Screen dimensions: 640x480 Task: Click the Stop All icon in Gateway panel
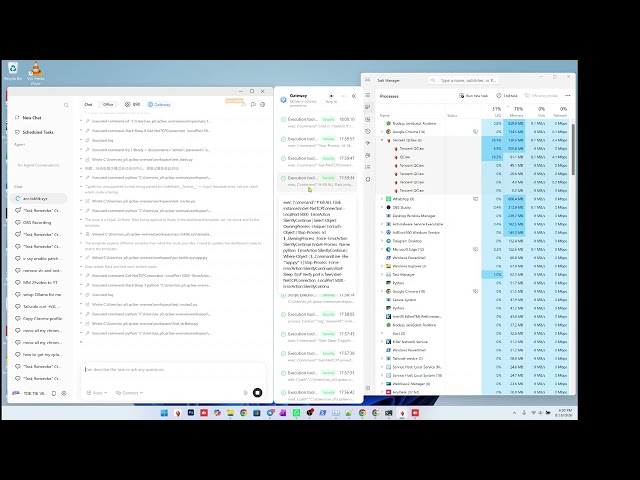331,96
